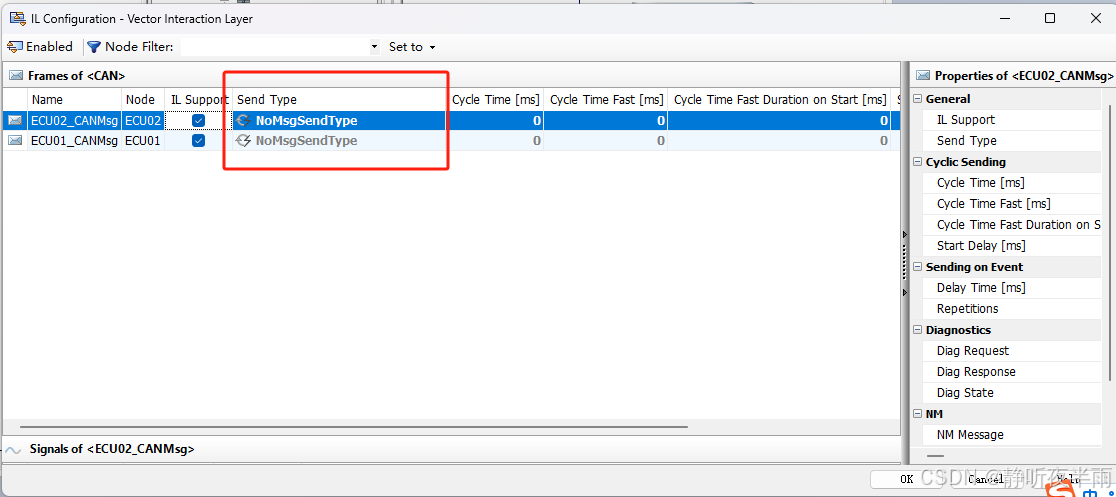This screenshot has width=1116, height=497.
Task: Click Cycle Time Fast Duration on Start header
Action: click(779, 100)
